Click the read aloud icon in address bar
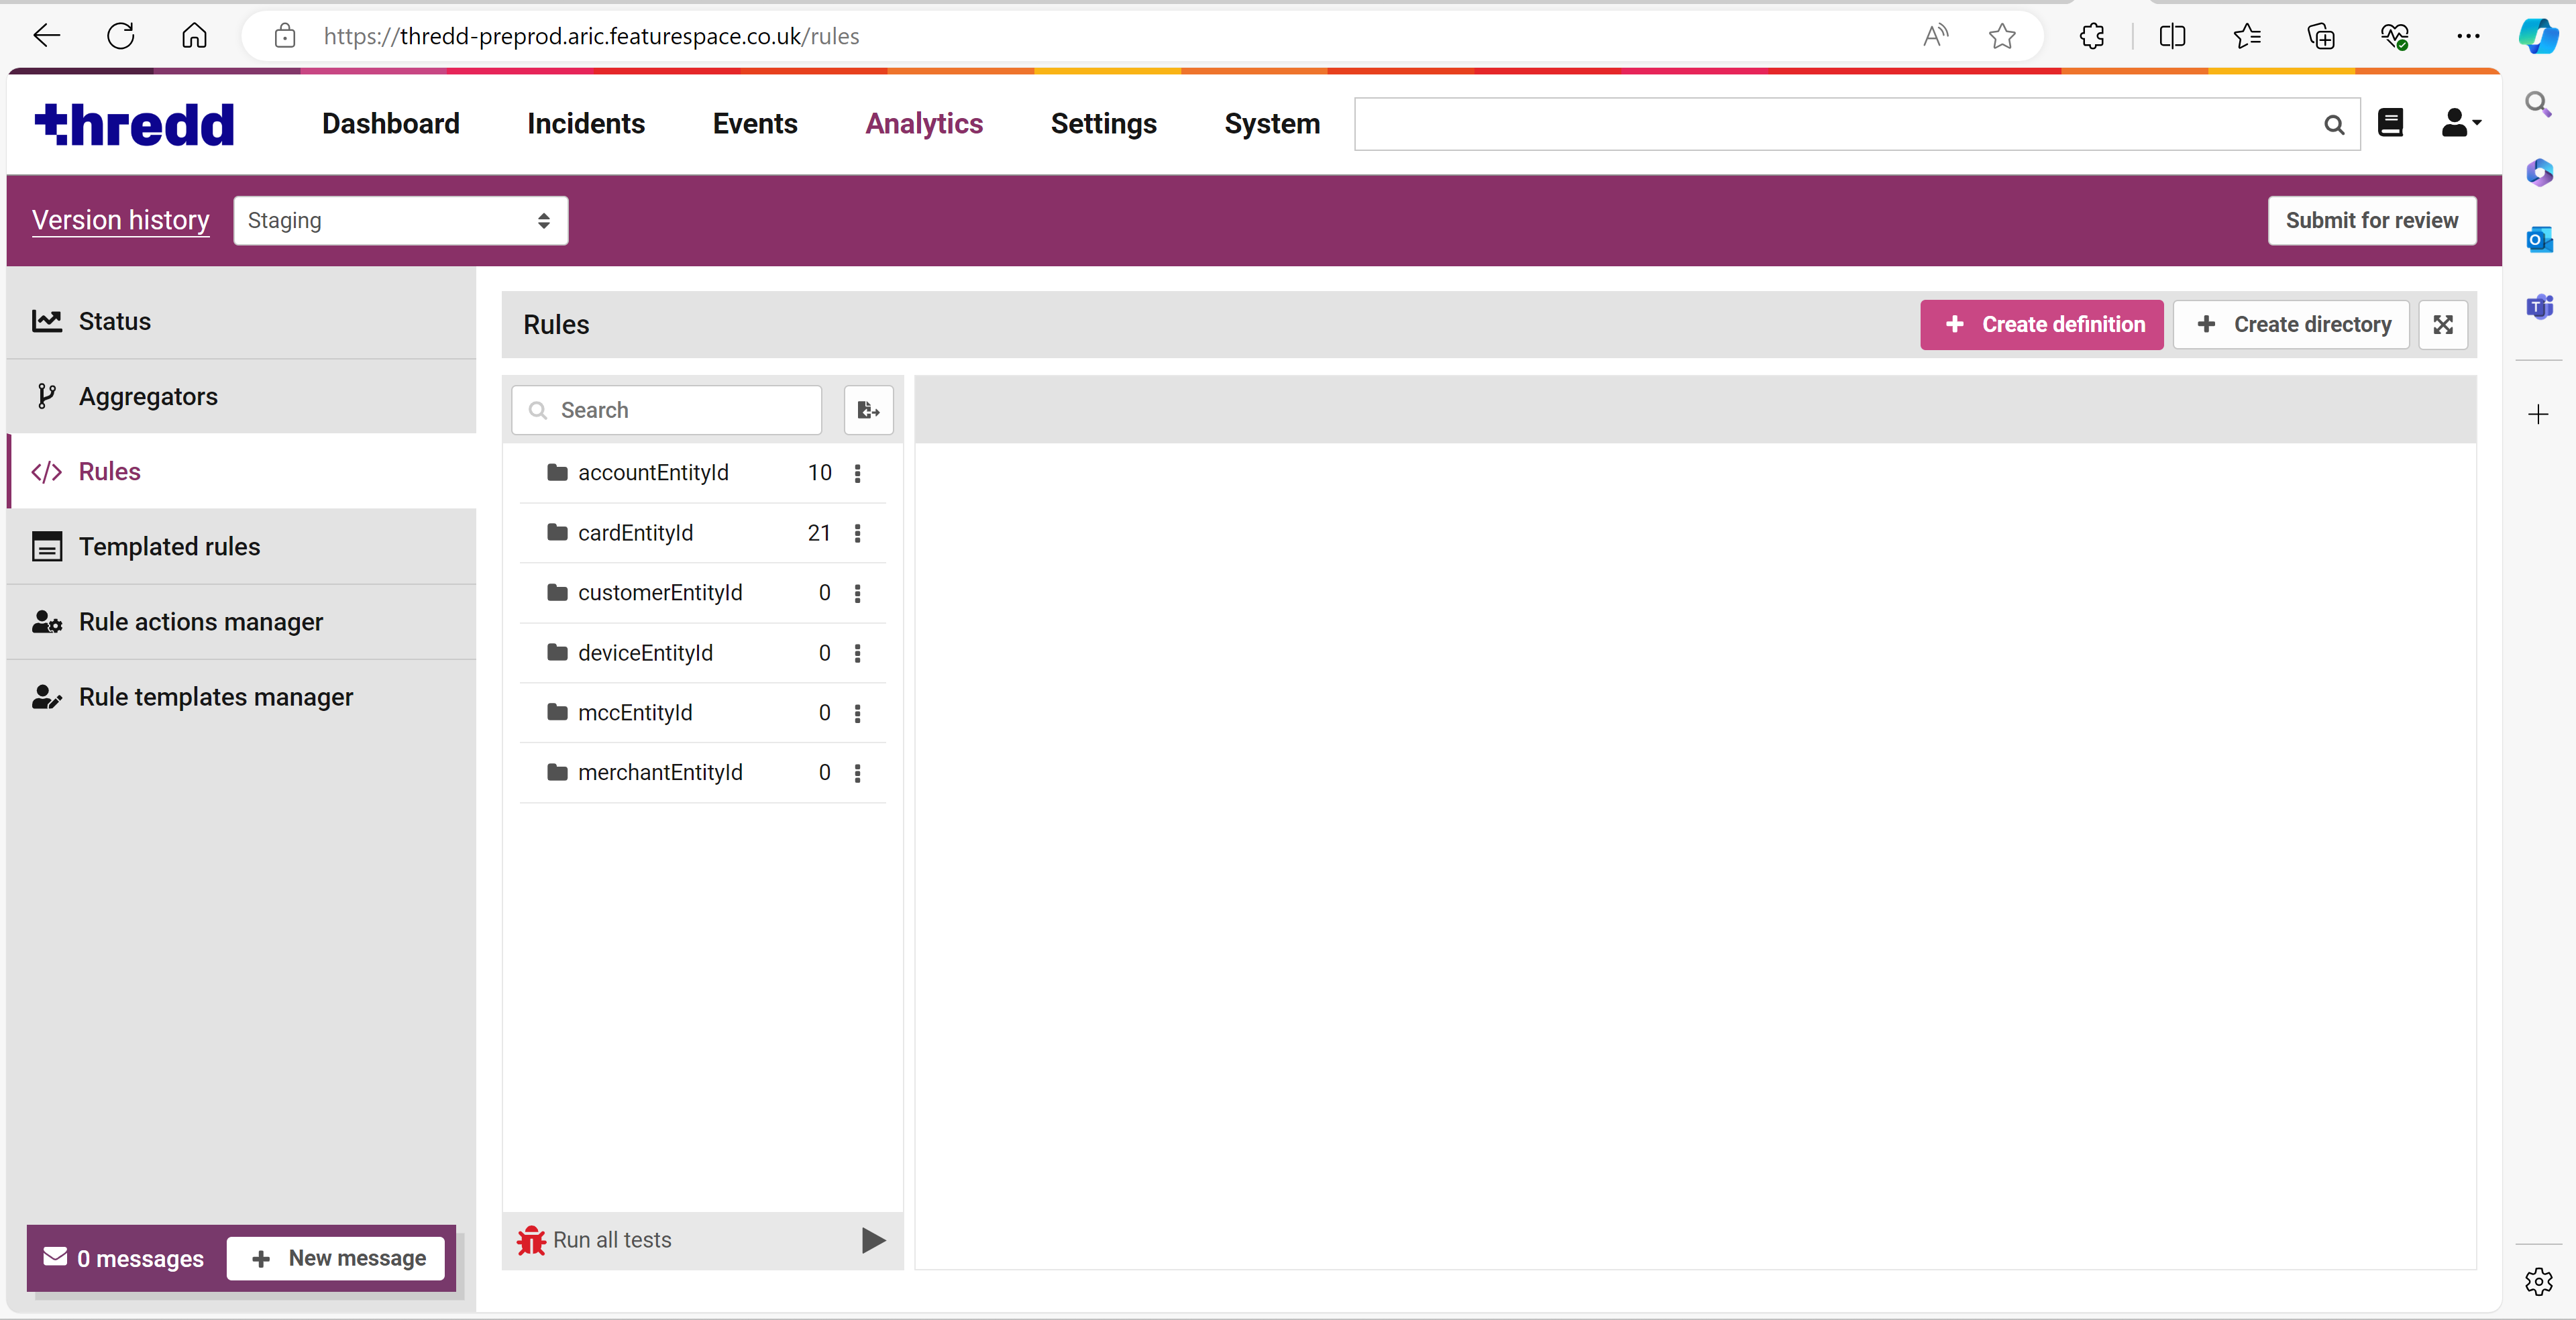Image resolution: width=2576 pixels, height=1320 pixels. 1936,36
